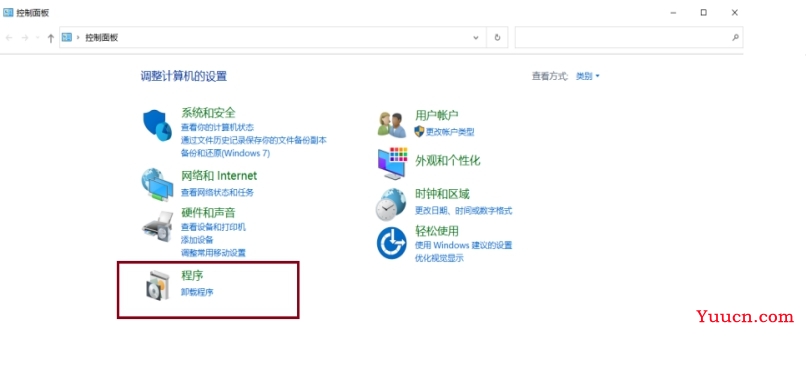Open the 类别 view mode dropdown
Viewport: 806px width, 371px height.
(x=588, y=76)
